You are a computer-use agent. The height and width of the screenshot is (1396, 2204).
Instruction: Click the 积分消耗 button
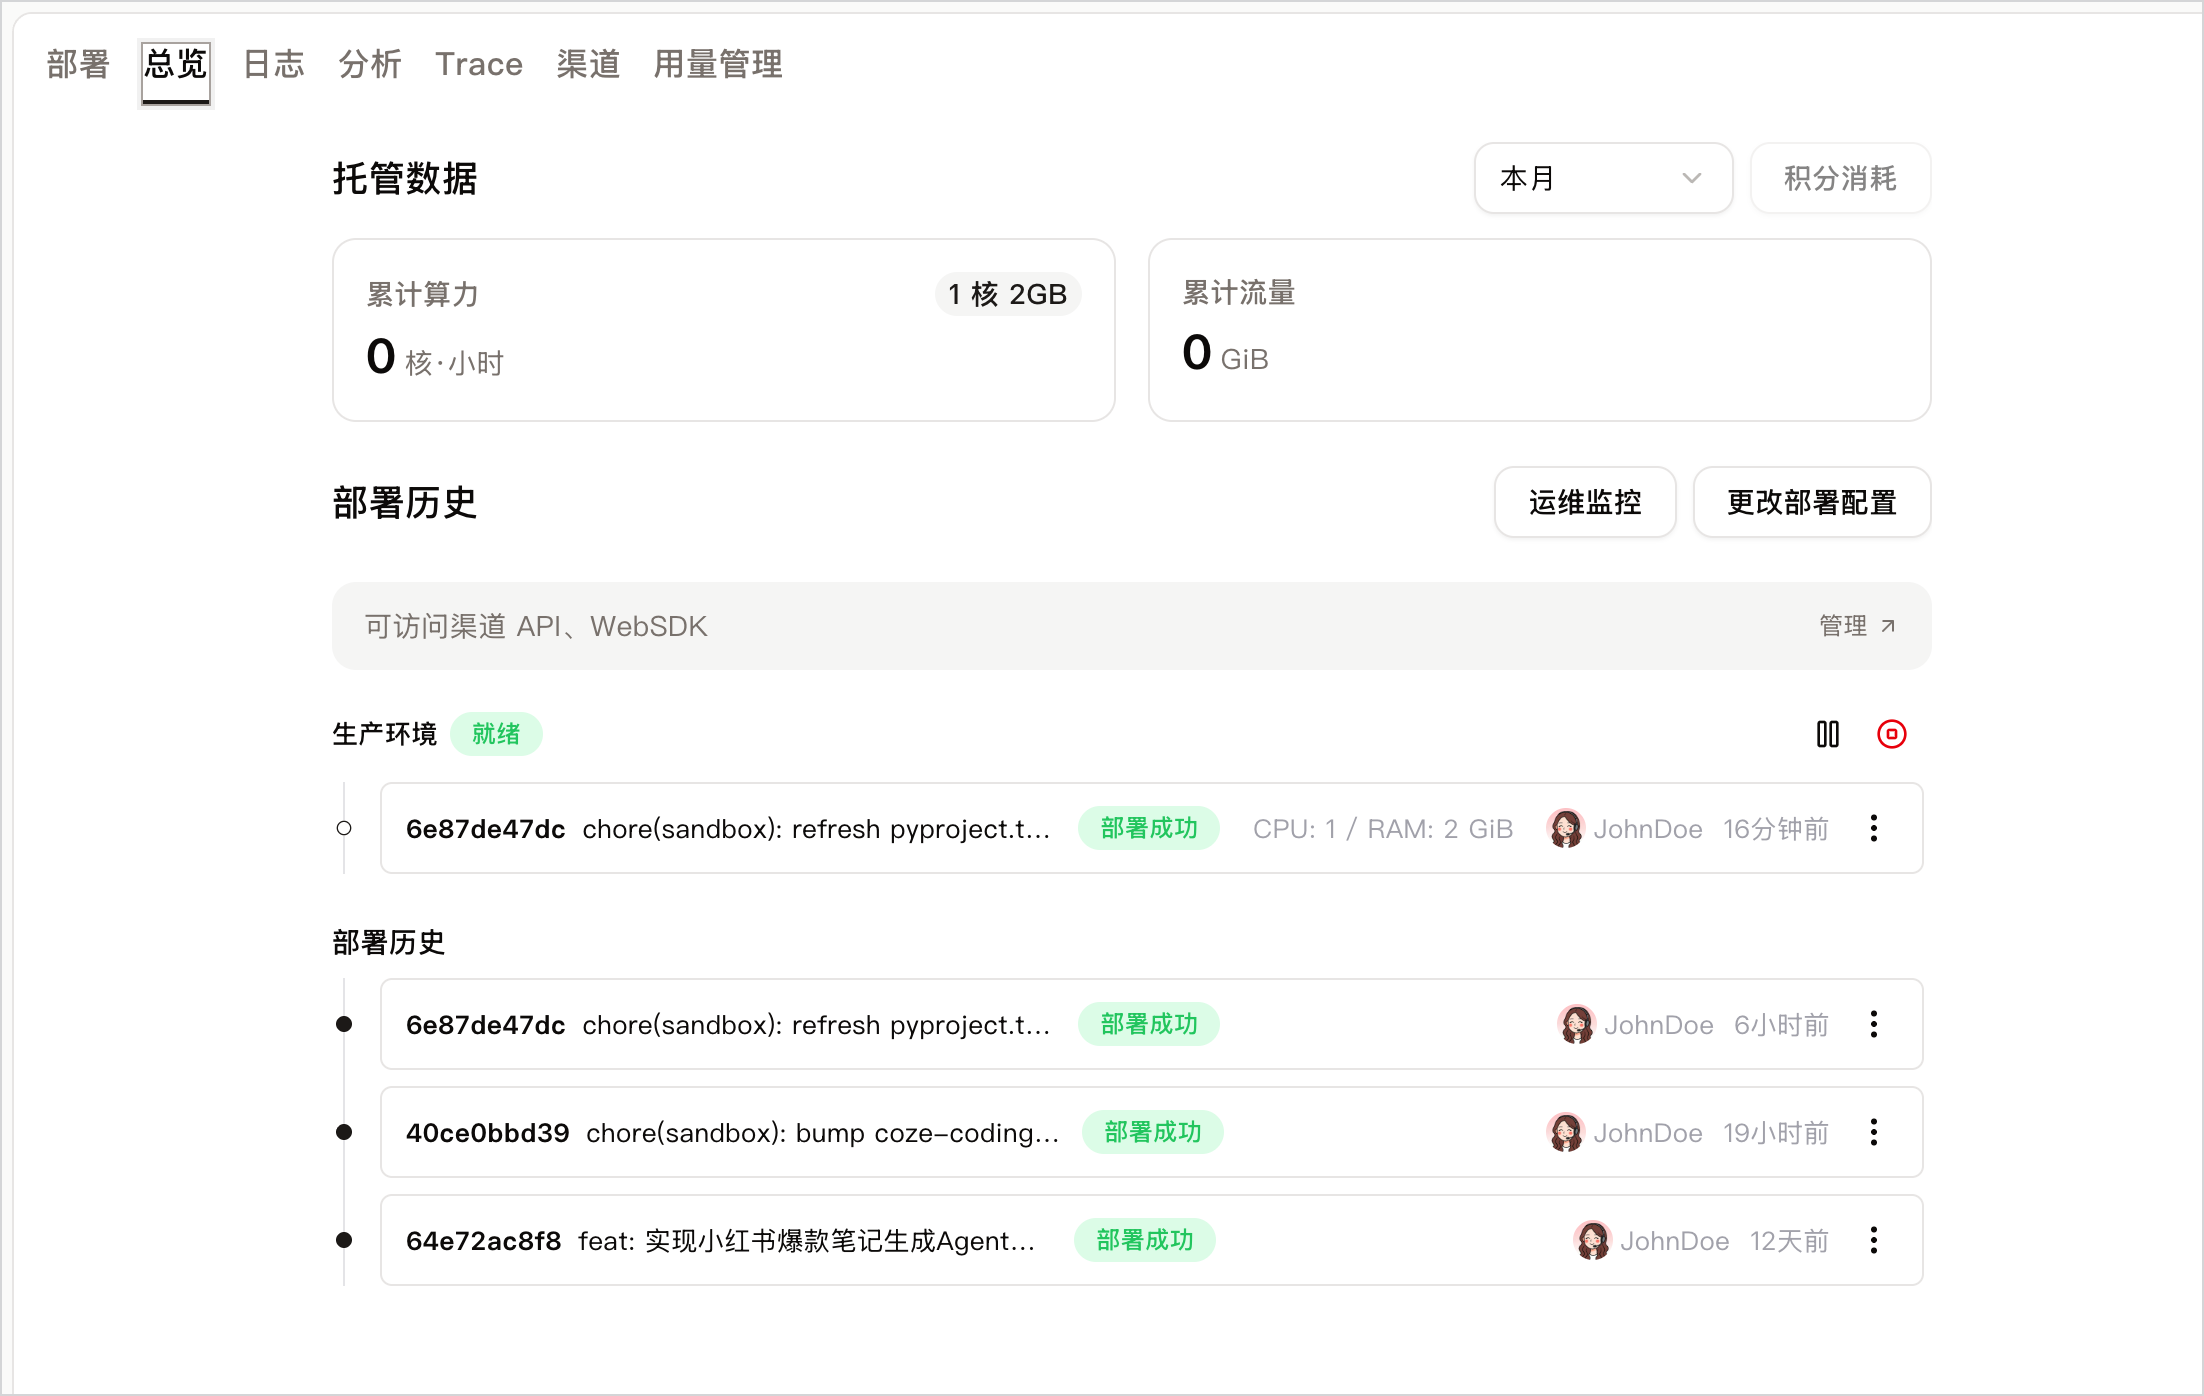(x=1840, y=178)
